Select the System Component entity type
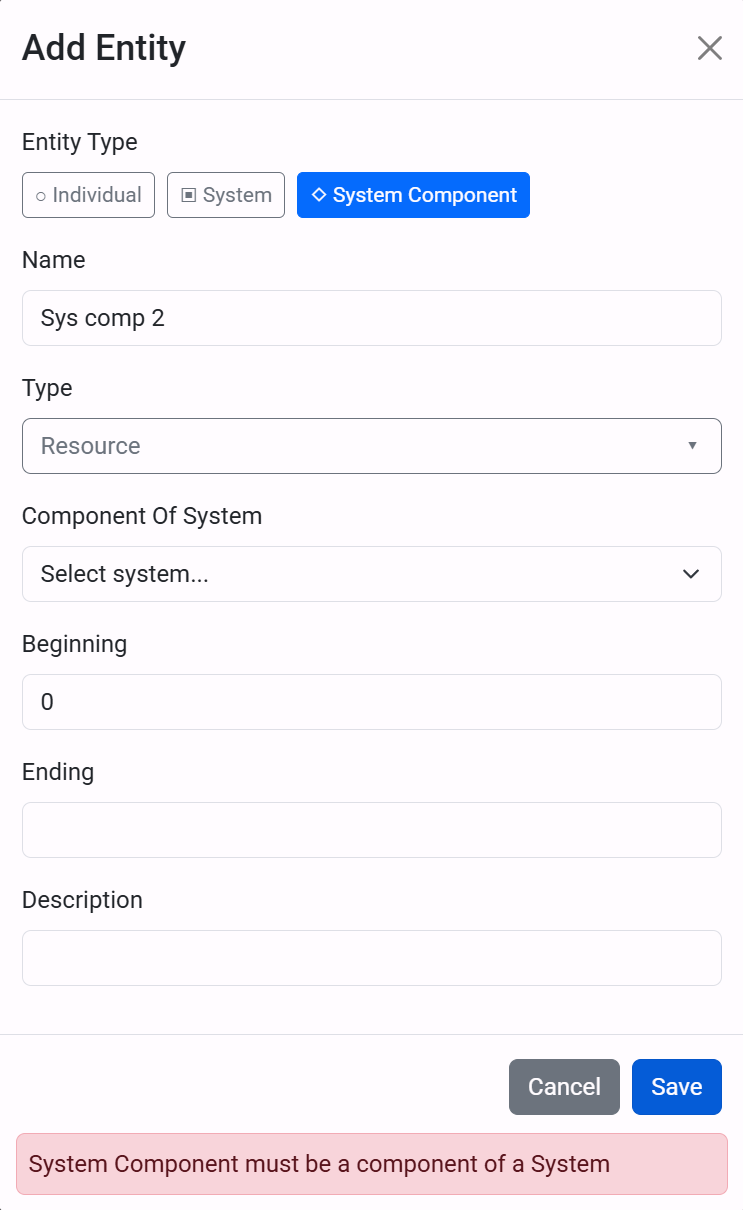 point(413,195)
